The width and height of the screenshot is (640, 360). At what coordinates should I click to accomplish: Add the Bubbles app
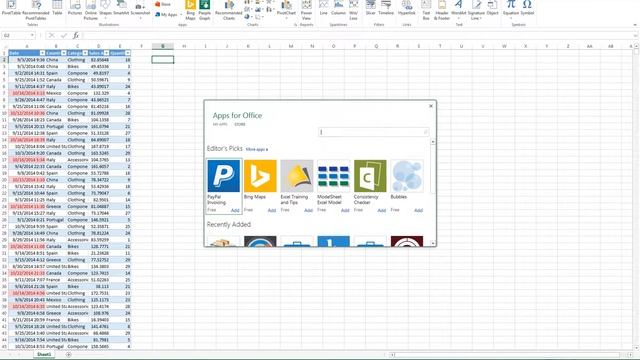tap(418, 211)
